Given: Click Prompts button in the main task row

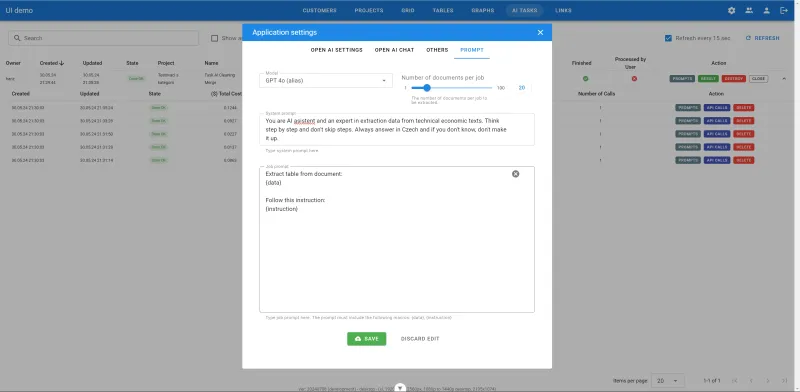Looking at the screenshot, I should pos(682,79).
